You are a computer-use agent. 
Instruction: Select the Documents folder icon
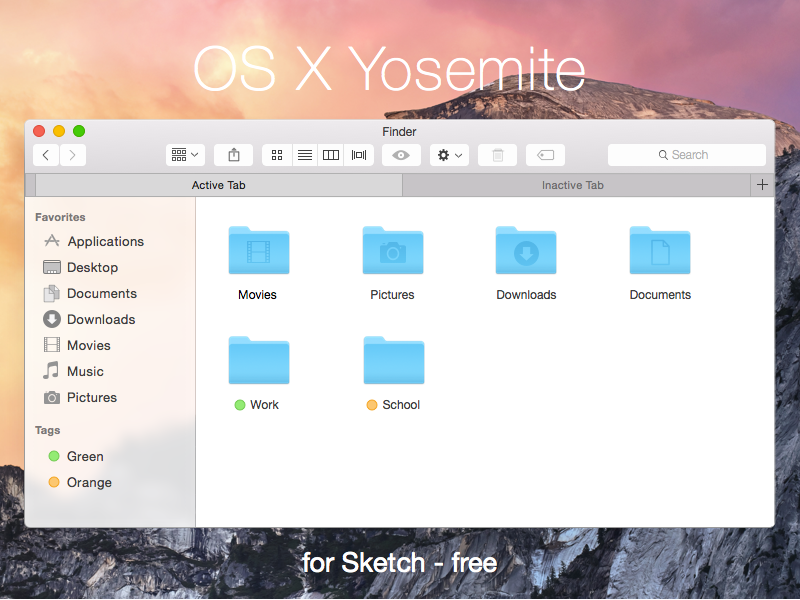point(660,251)
